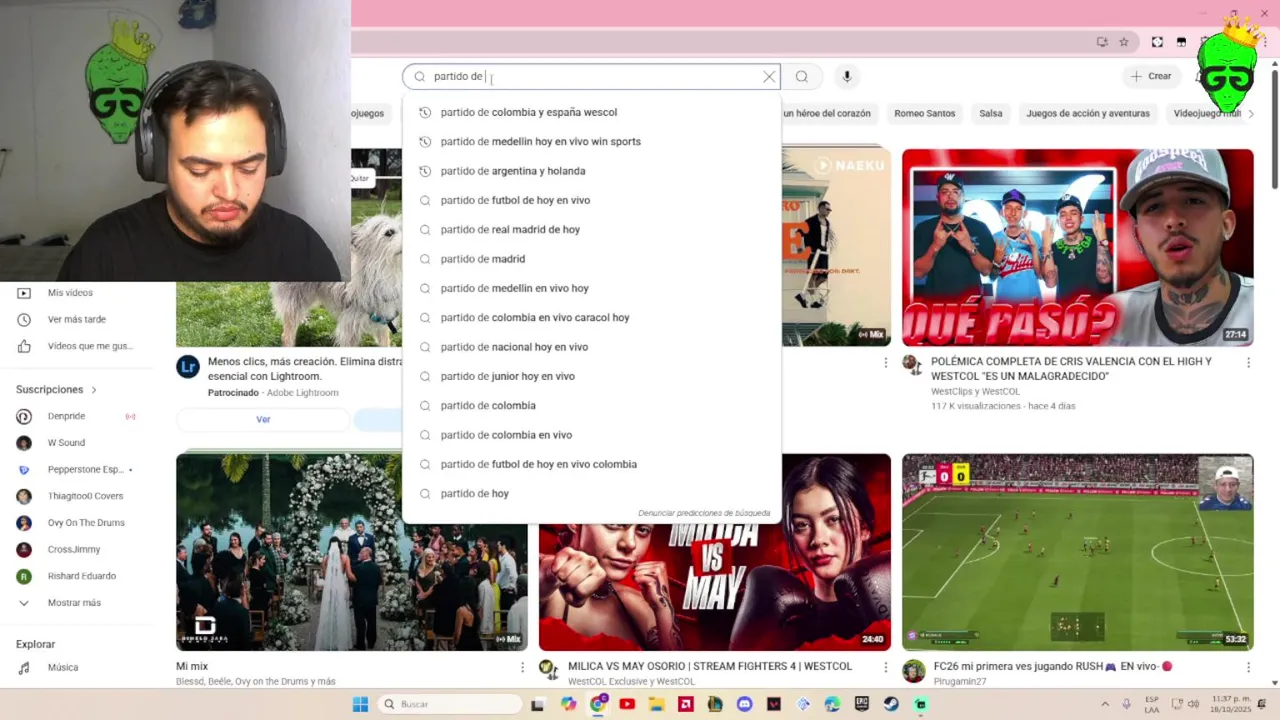The image size is (1280, 720).
Task: Launch Discord from the taskbar
Action: point(744,704)
